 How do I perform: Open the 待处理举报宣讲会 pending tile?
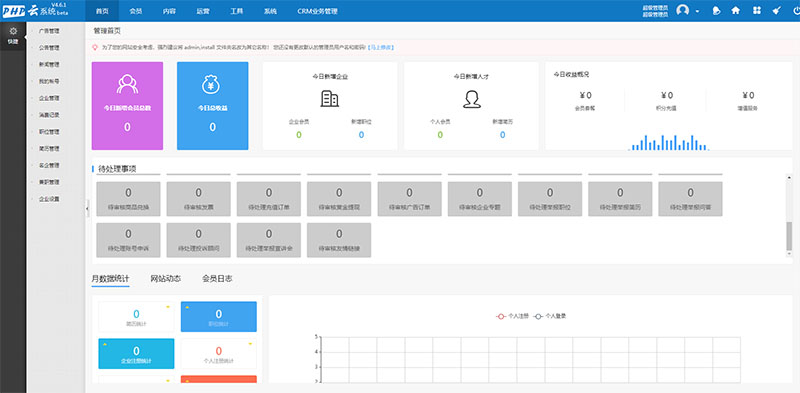click(x=269, y=240)
